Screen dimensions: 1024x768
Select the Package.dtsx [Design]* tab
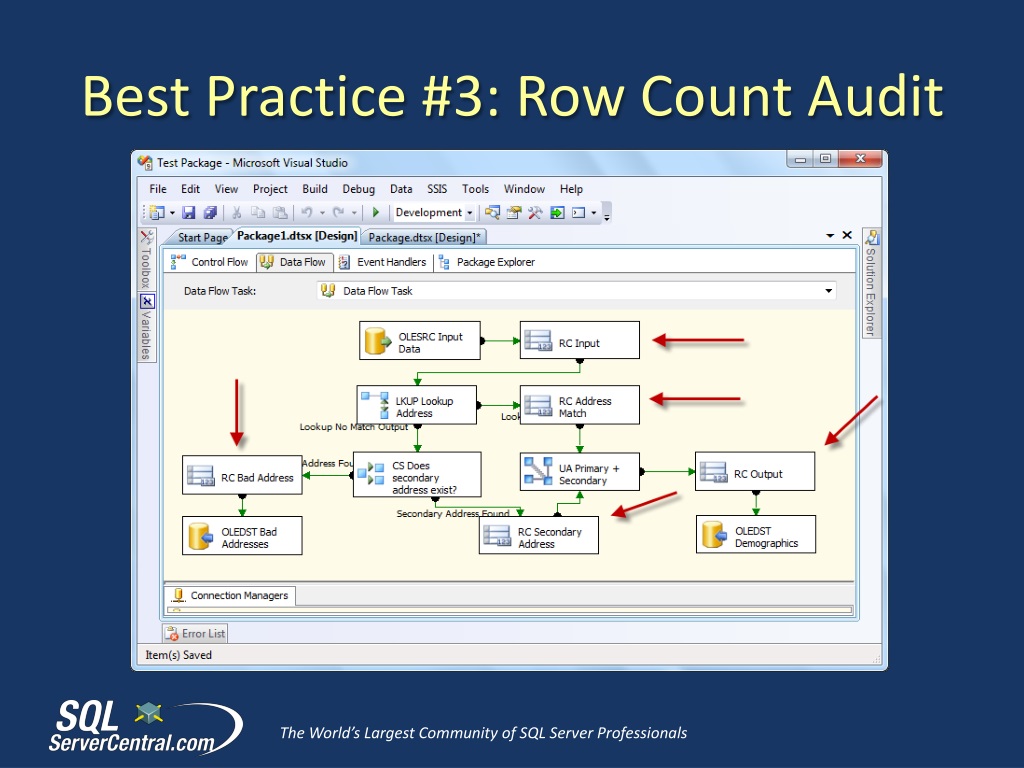coord(424,237)
